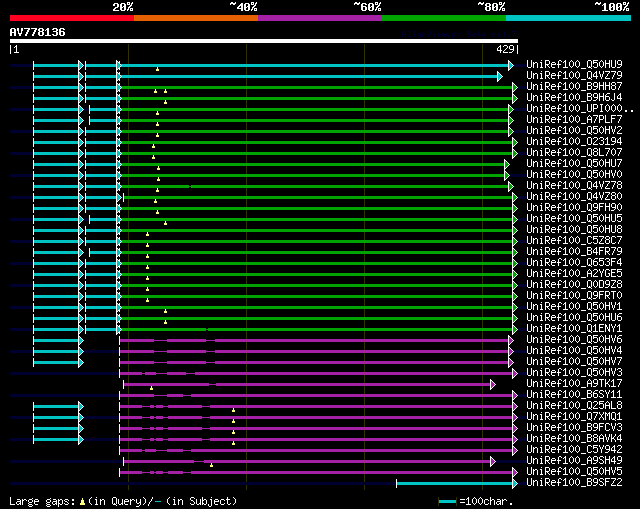Open the UniRef100_B9SFZ2 label

[x=574, y=483]
